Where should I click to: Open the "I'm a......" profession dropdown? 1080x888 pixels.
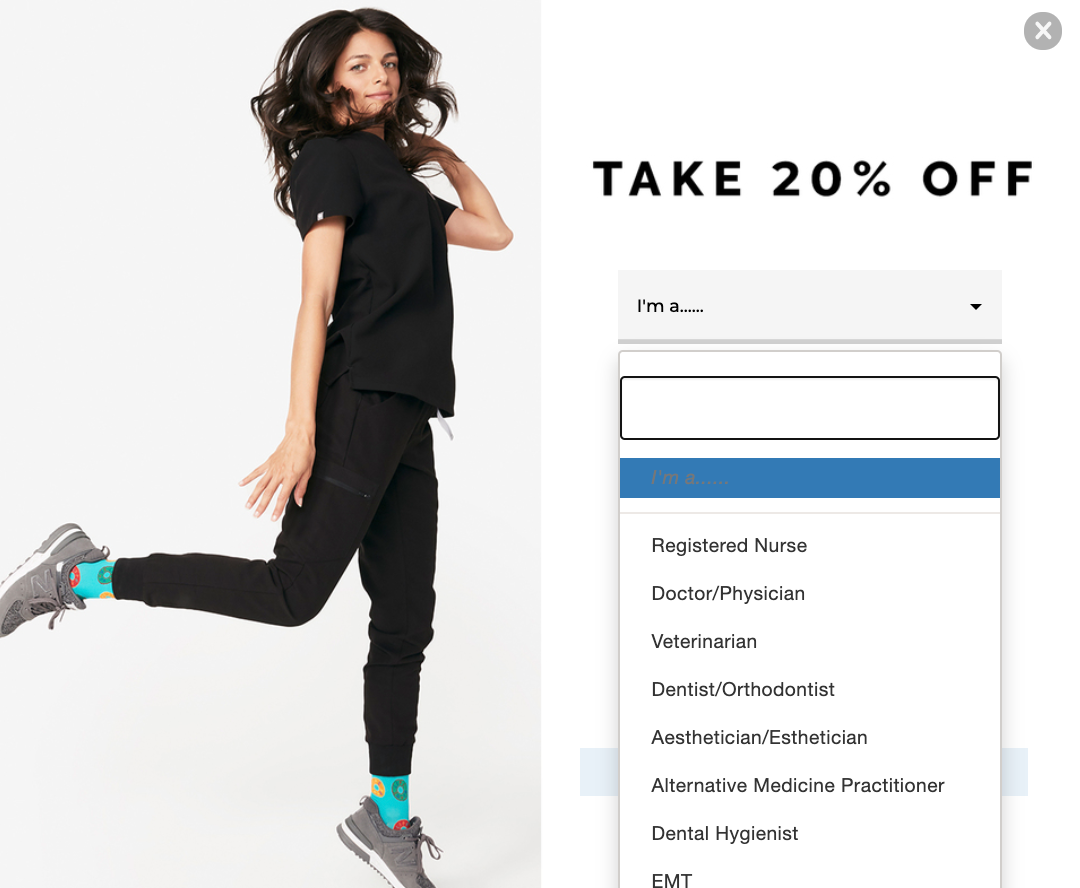coord(809,306)
